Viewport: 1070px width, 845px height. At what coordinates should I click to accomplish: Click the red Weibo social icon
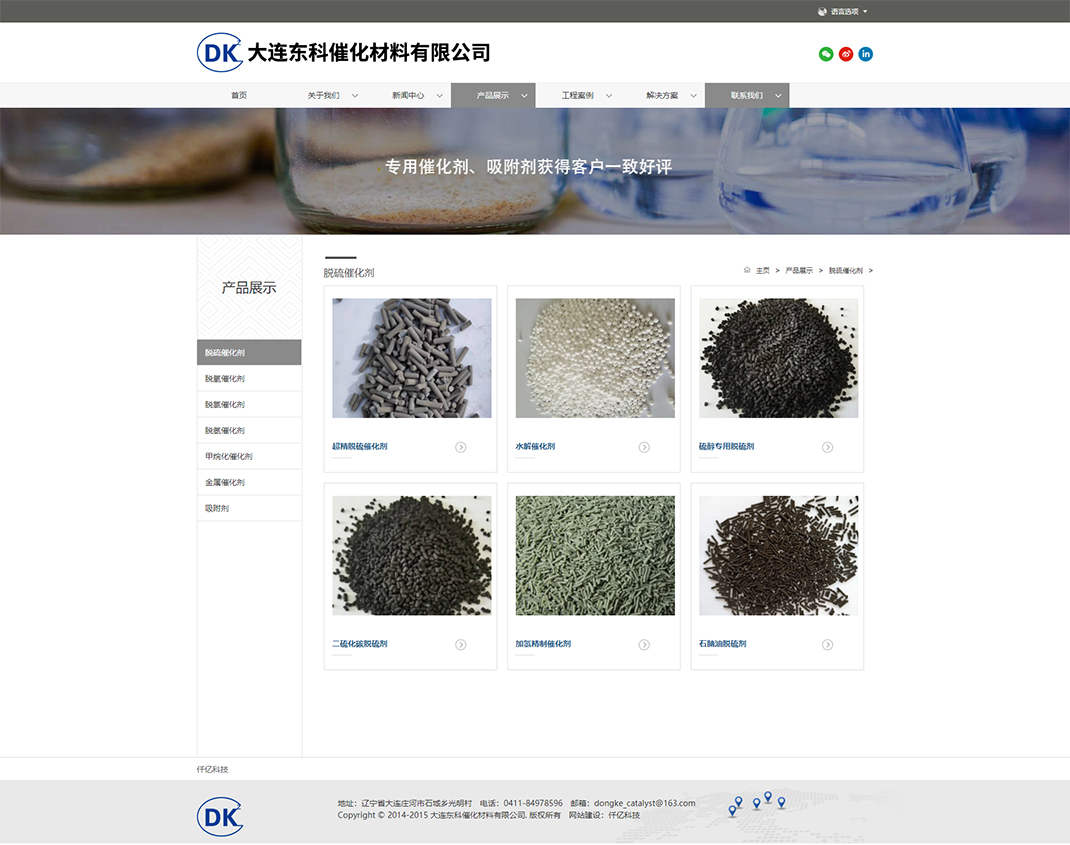[x=846, y=54]
